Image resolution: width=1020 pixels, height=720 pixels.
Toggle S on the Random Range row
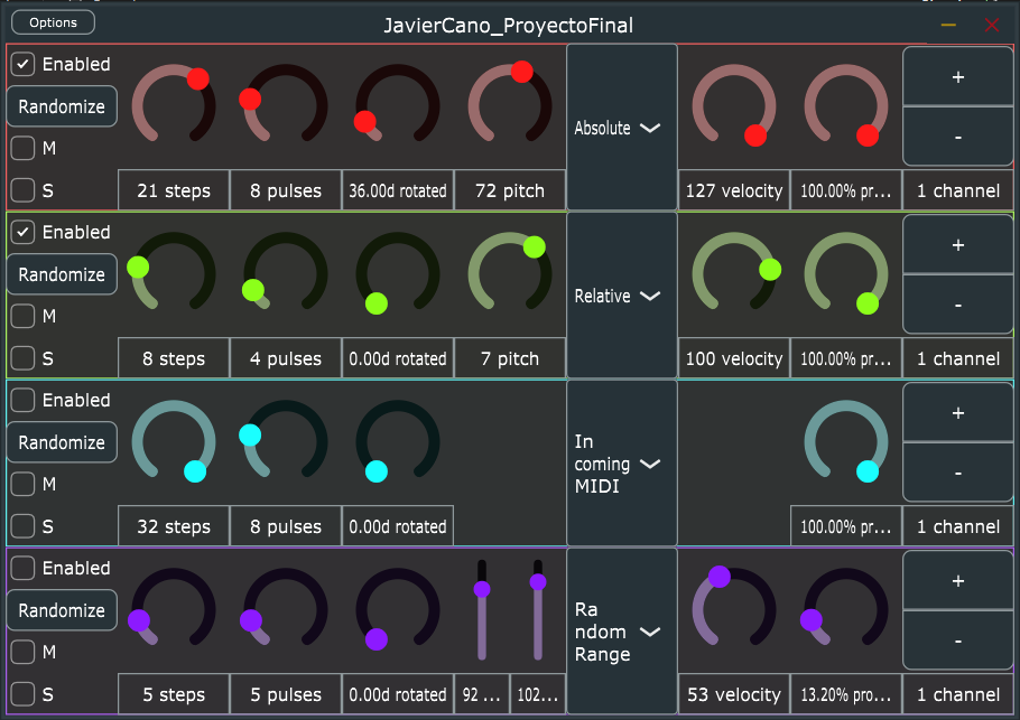tap(22, 694)
